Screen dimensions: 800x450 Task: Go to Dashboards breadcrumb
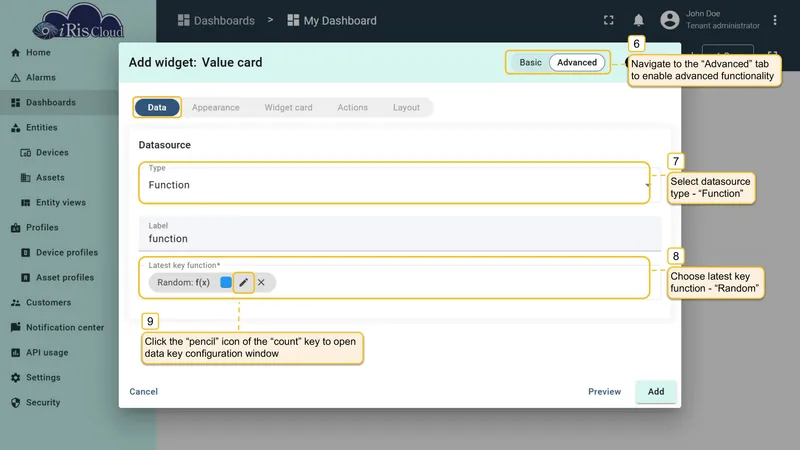pyautogui.click(x=216, y=20)
